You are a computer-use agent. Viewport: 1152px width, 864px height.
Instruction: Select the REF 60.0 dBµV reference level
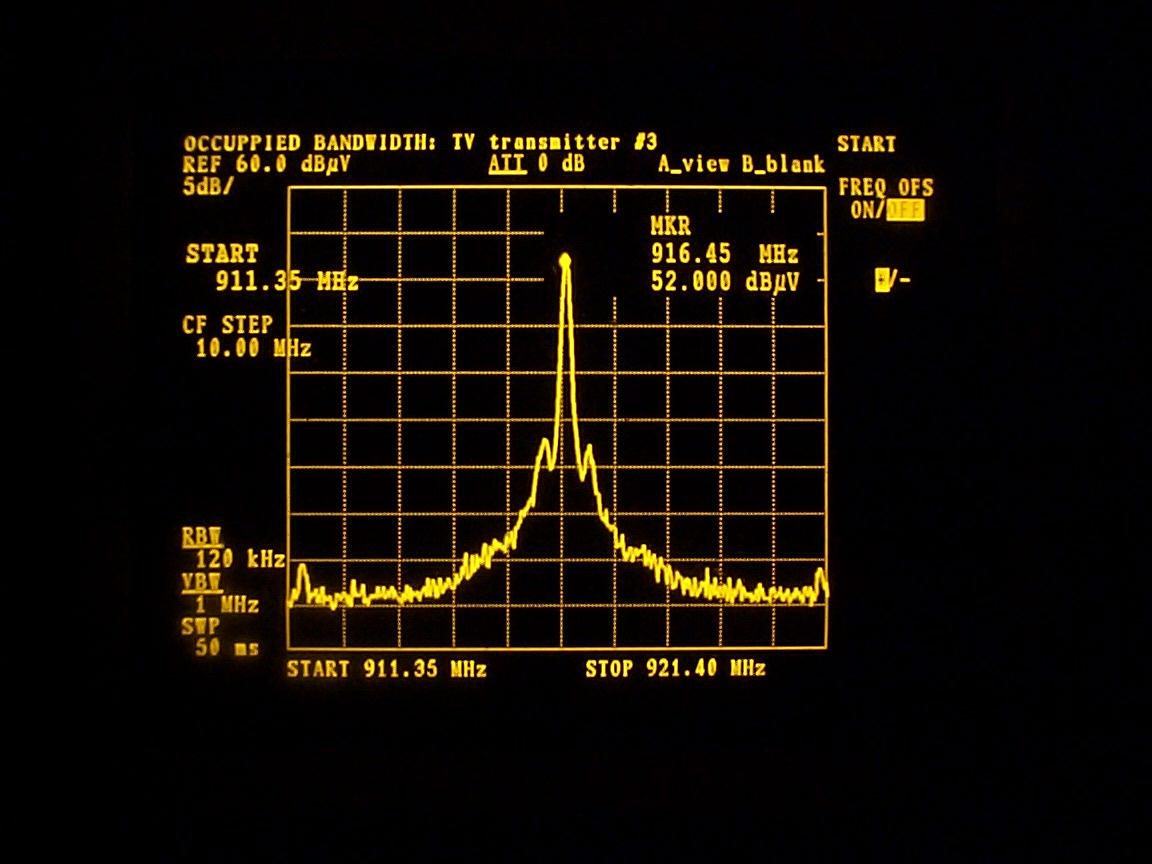point(267,165)
